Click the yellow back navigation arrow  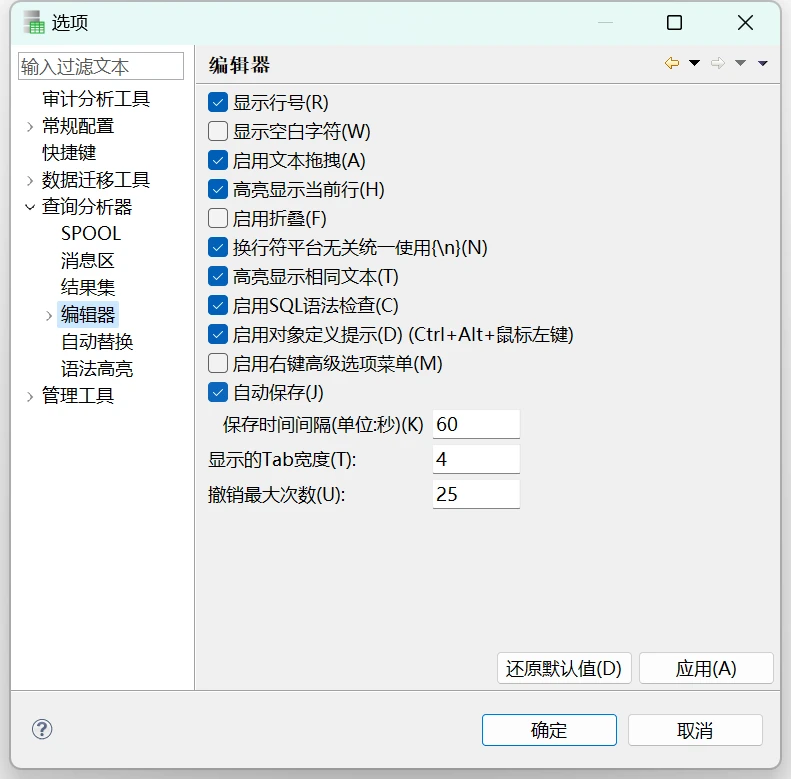tap(672, 63)
